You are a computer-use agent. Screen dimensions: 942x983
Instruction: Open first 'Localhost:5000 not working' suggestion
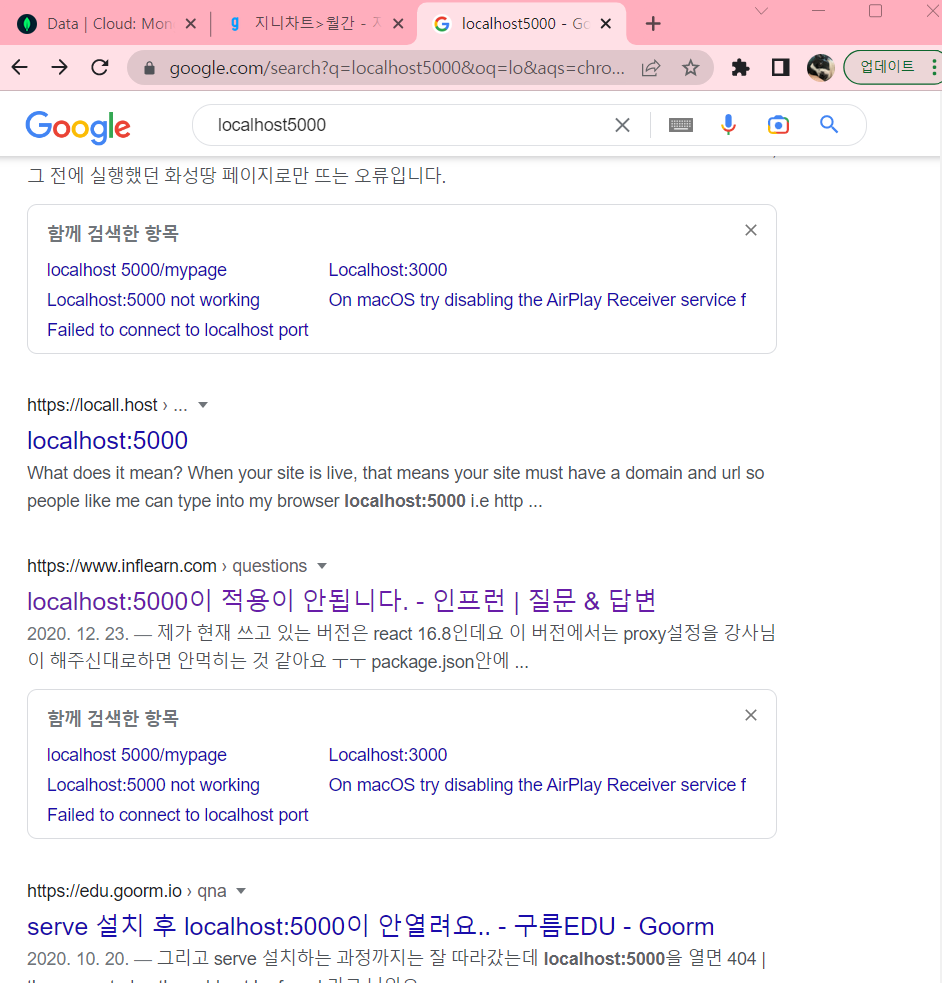coord(153,300)
